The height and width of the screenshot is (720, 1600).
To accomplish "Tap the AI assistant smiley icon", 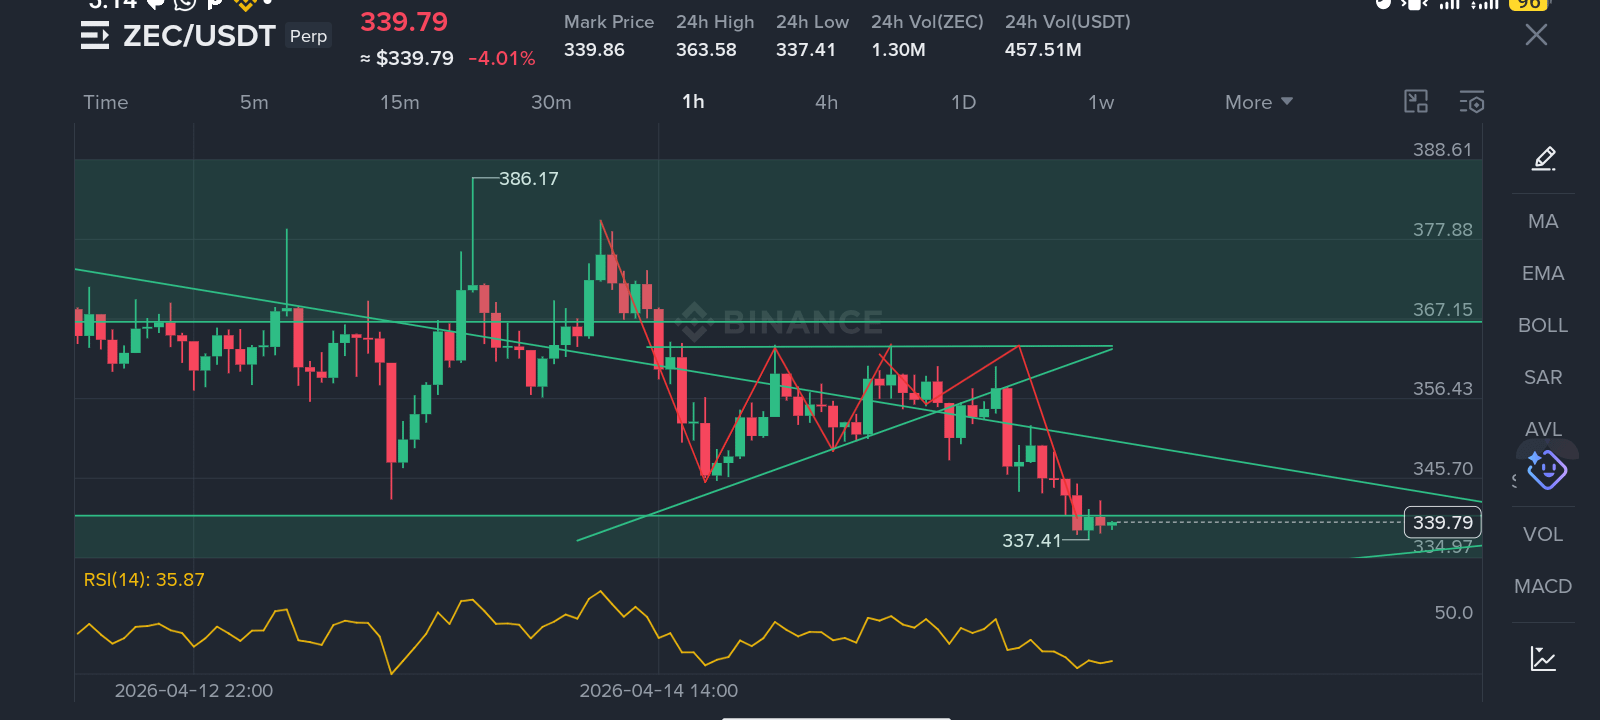I will click(1546, 469).
